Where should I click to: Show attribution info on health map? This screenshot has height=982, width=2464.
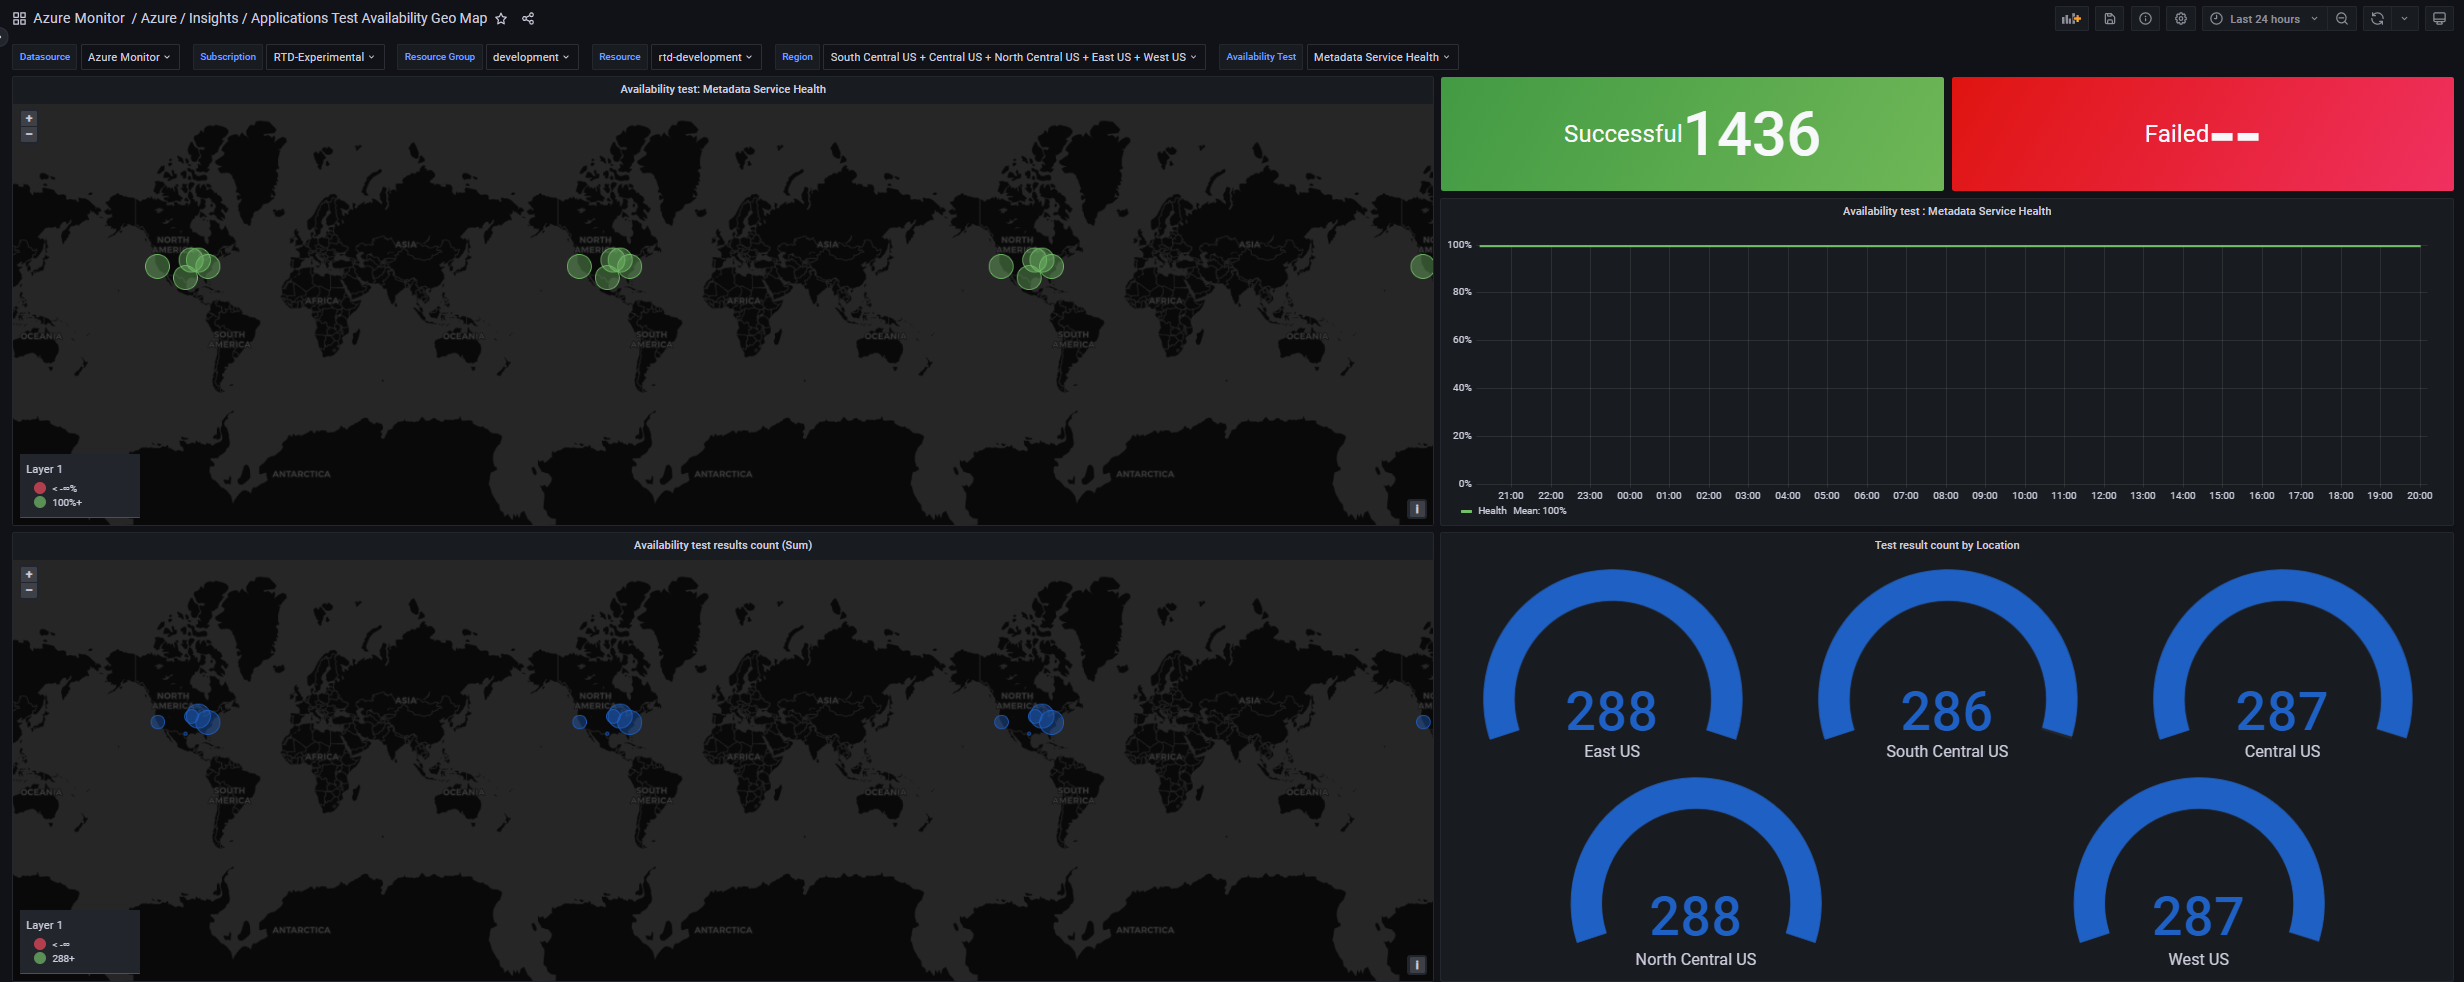1417,509
